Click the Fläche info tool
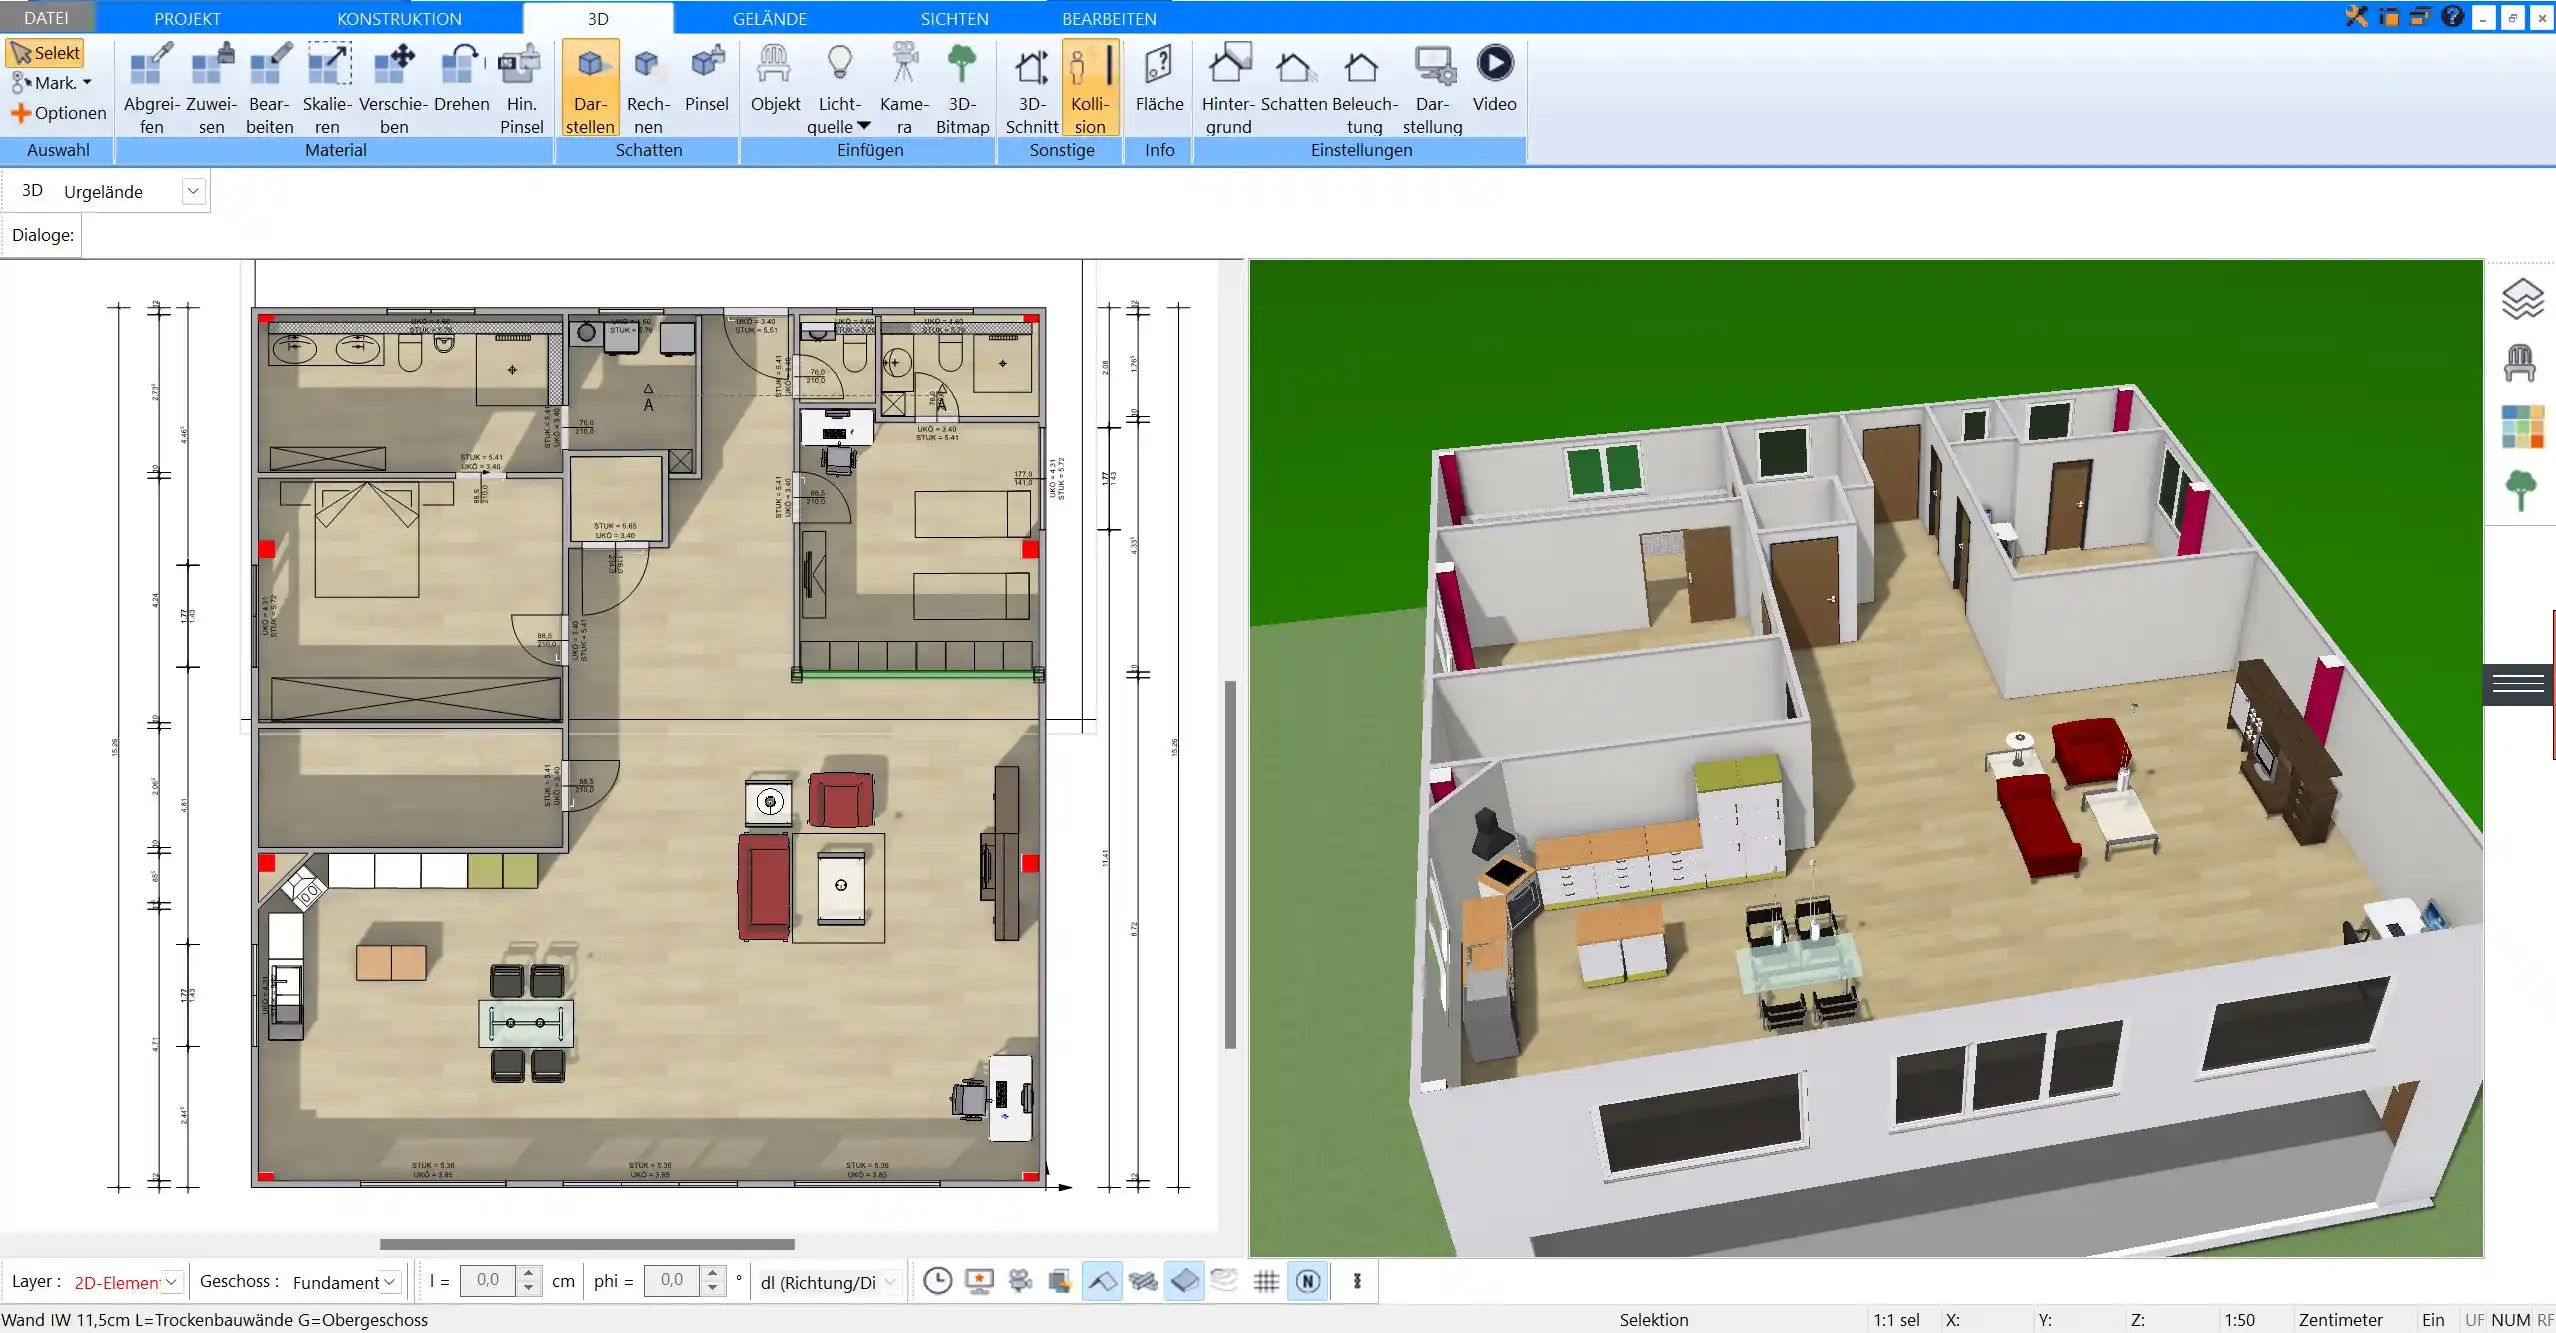This screenshot has height=1333, width=2556. click(1159, 78)
